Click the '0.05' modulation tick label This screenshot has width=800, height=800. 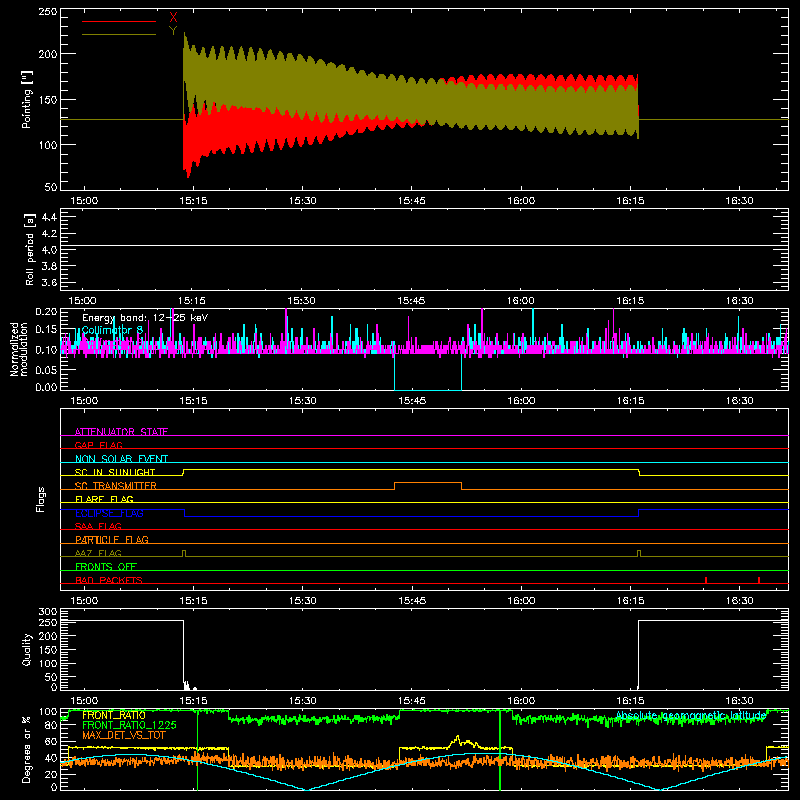46,369
